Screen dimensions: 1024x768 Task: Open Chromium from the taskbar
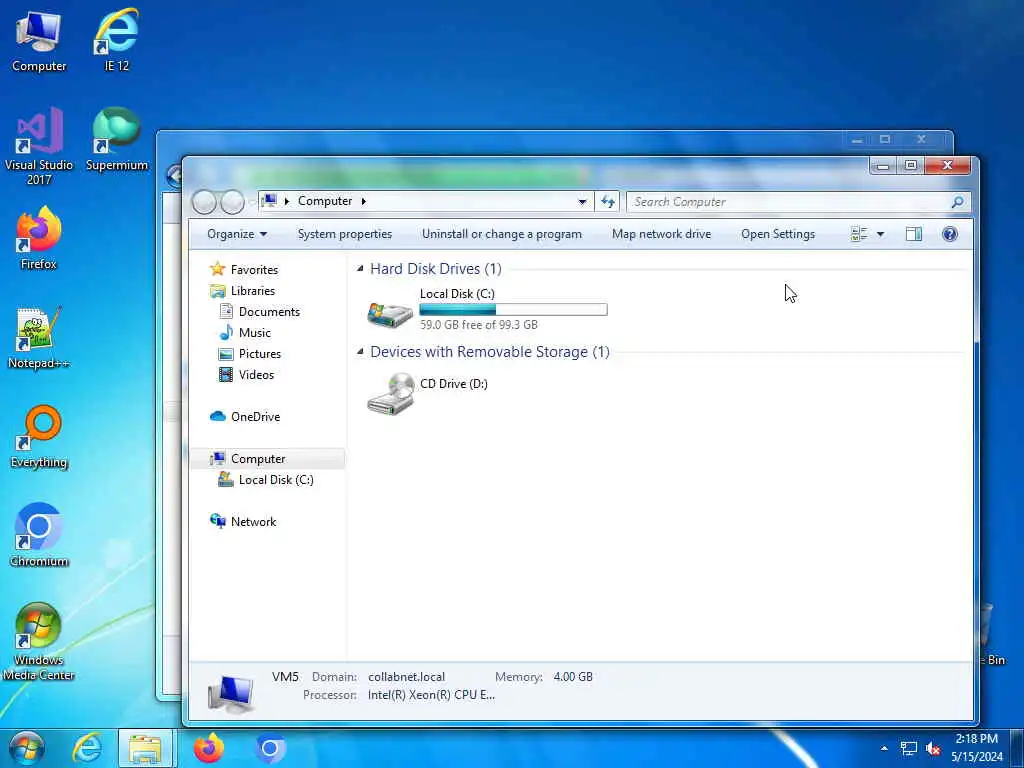[x=270, y=748]
